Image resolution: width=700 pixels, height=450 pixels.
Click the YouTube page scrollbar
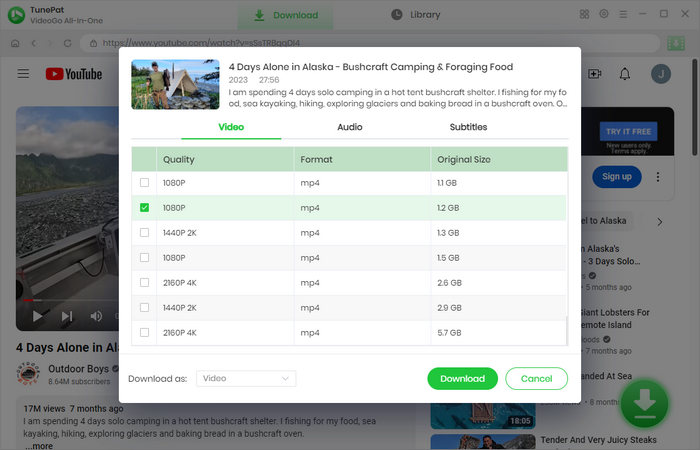[695, 107]
